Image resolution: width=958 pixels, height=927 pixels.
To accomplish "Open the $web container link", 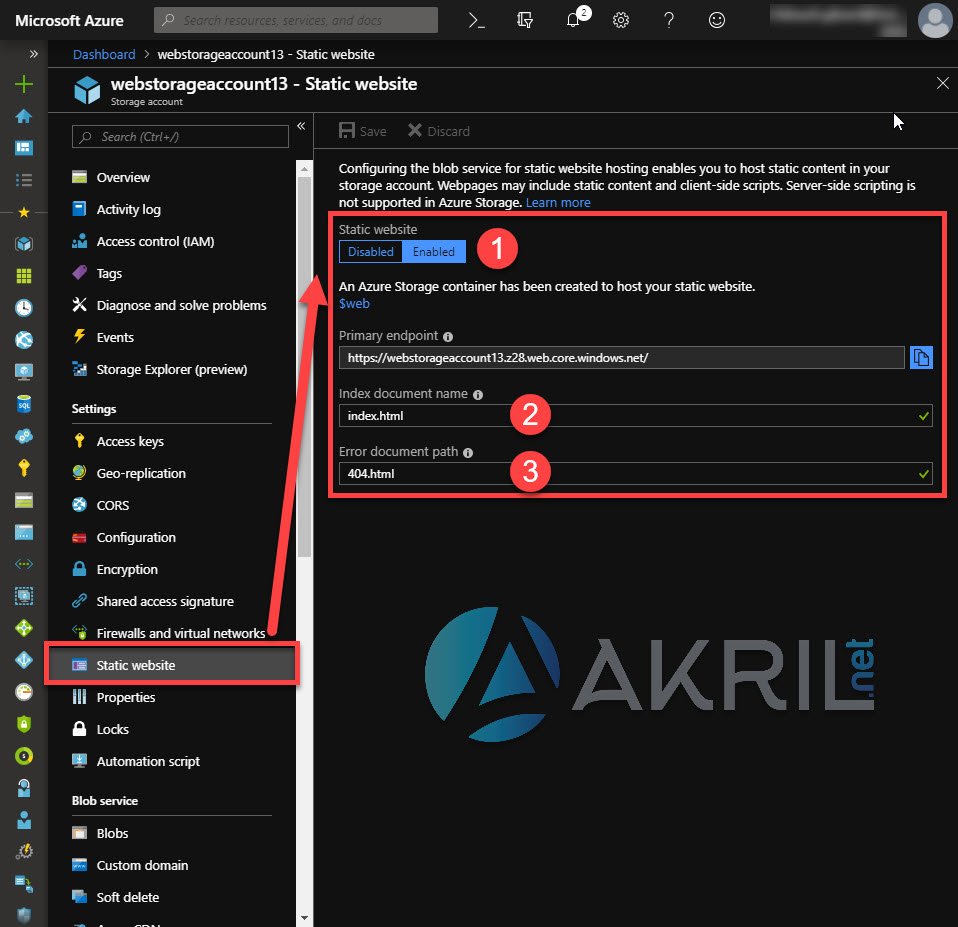I will [354, 304].
